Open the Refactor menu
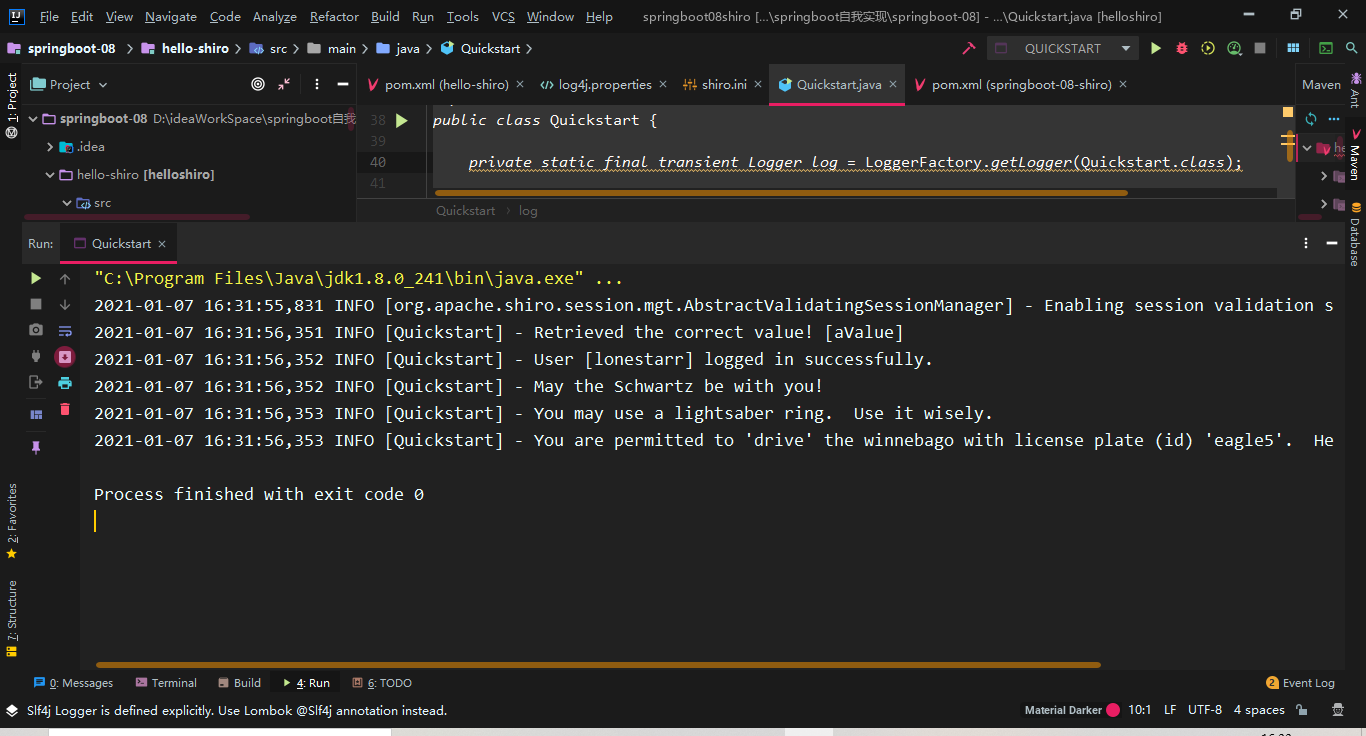Screen dimensions: 1366x736 point(334,17)
